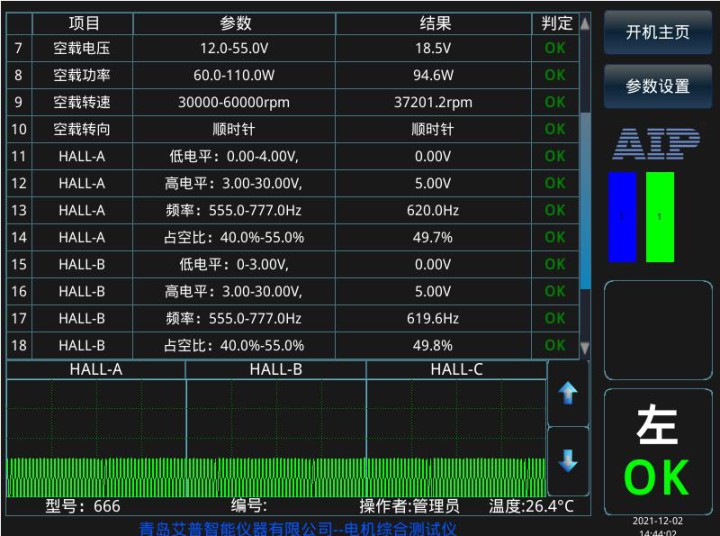Click the blue up arrow waveform button

tap(568, 393)
